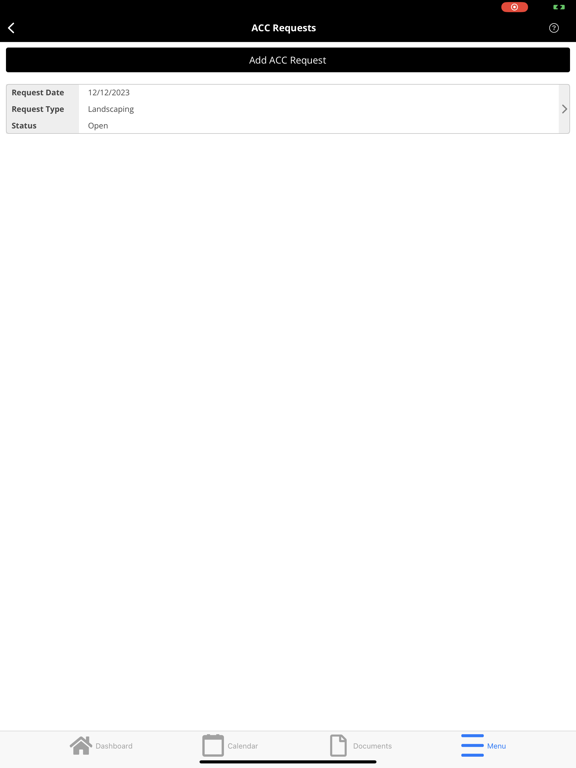Switch to the Calendar tab label
Screen dimensions: 576x768
point(242,746)
